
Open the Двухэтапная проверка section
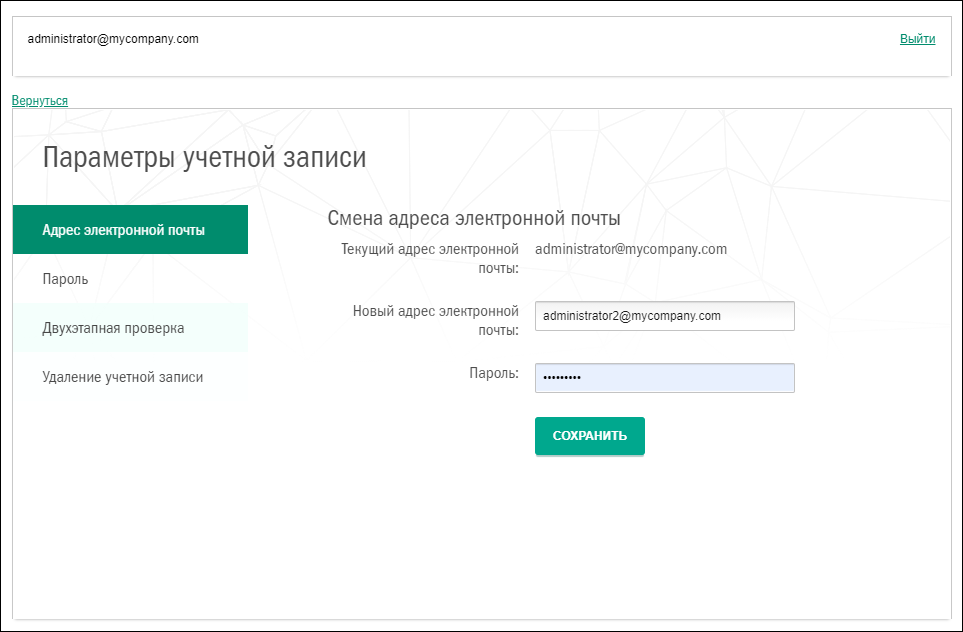pyautogui.click(x=113, y=328)
